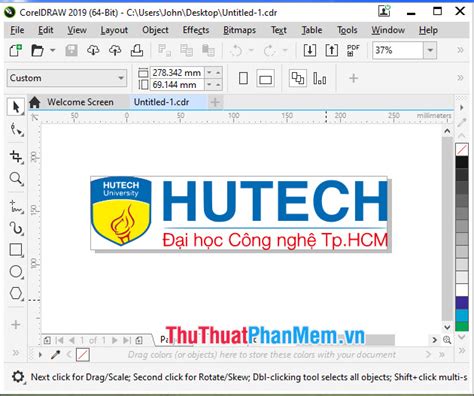Click the new document tab plus button

pyautogui.click(x=215, y=102)
